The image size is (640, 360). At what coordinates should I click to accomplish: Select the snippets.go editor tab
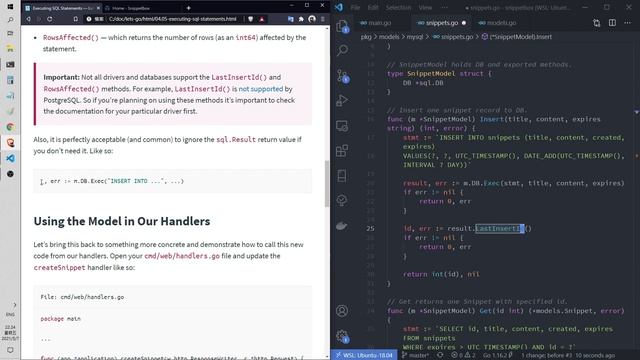(x=442, y=23)
